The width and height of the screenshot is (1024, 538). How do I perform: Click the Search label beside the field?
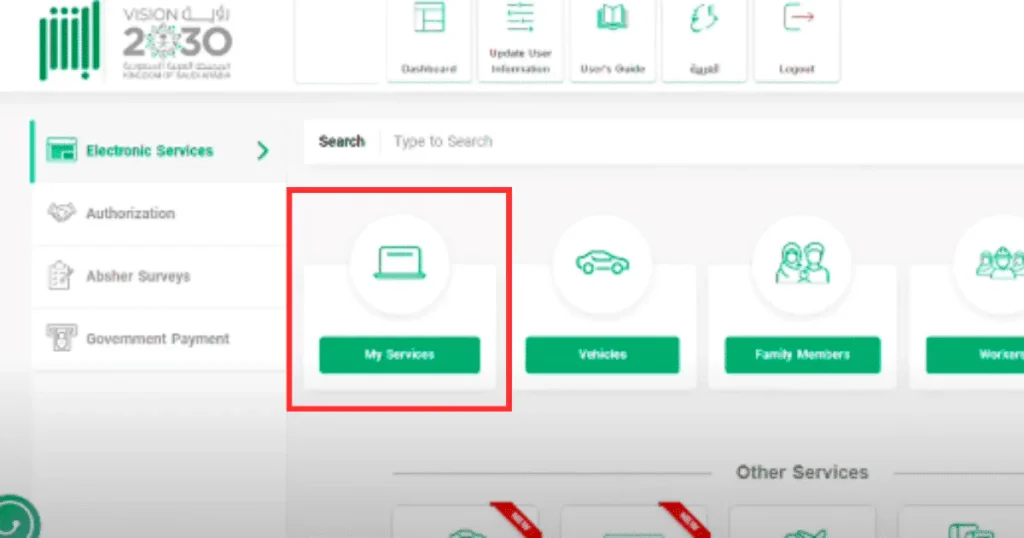[x=342, y=142]
